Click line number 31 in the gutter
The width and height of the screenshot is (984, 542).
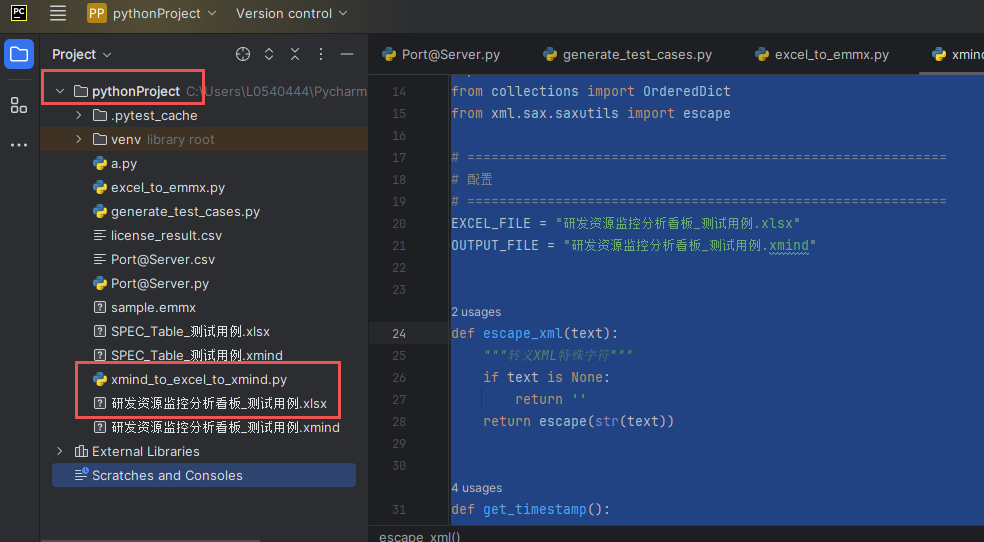pos(399,510)
